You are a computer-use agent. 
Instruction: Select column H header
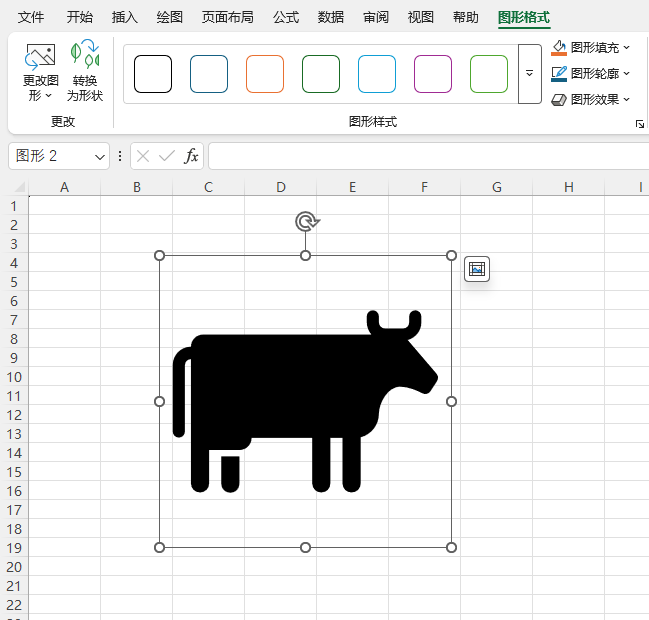point(569,187)
